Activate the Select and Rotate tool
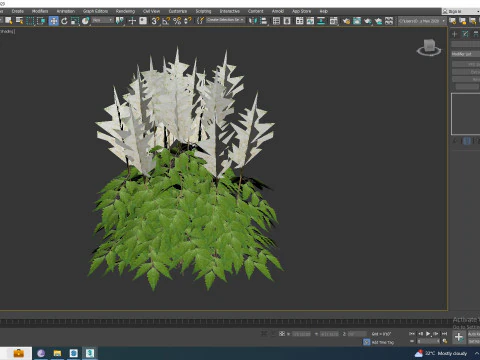The height and width of the screenshot is (360, 480). click(x=64, y=21)
